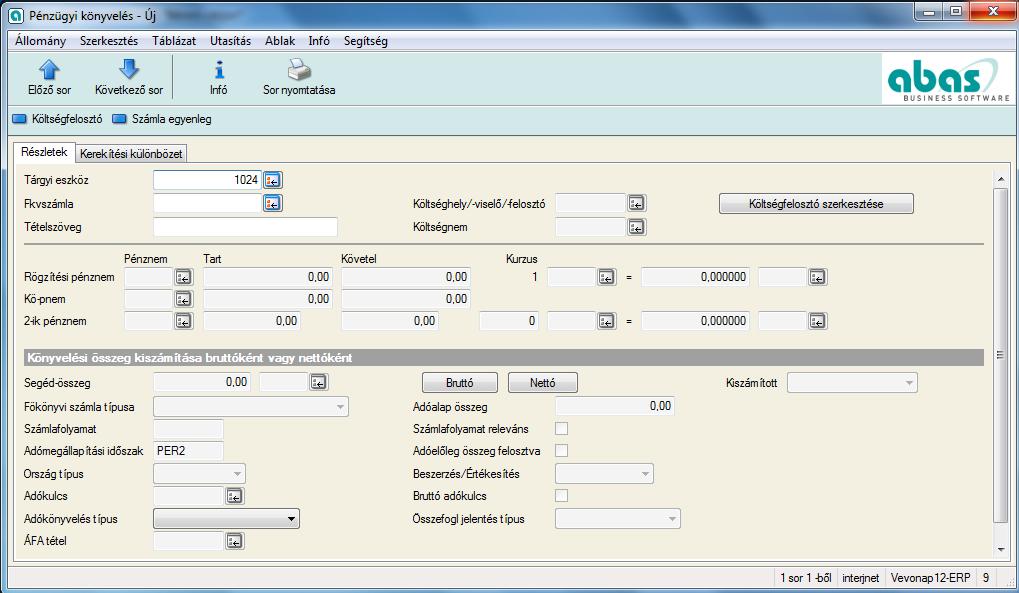Open lookup icon for Költséghely/-viselő/-felosztó

pyautogui.click(x=636, y=204)
